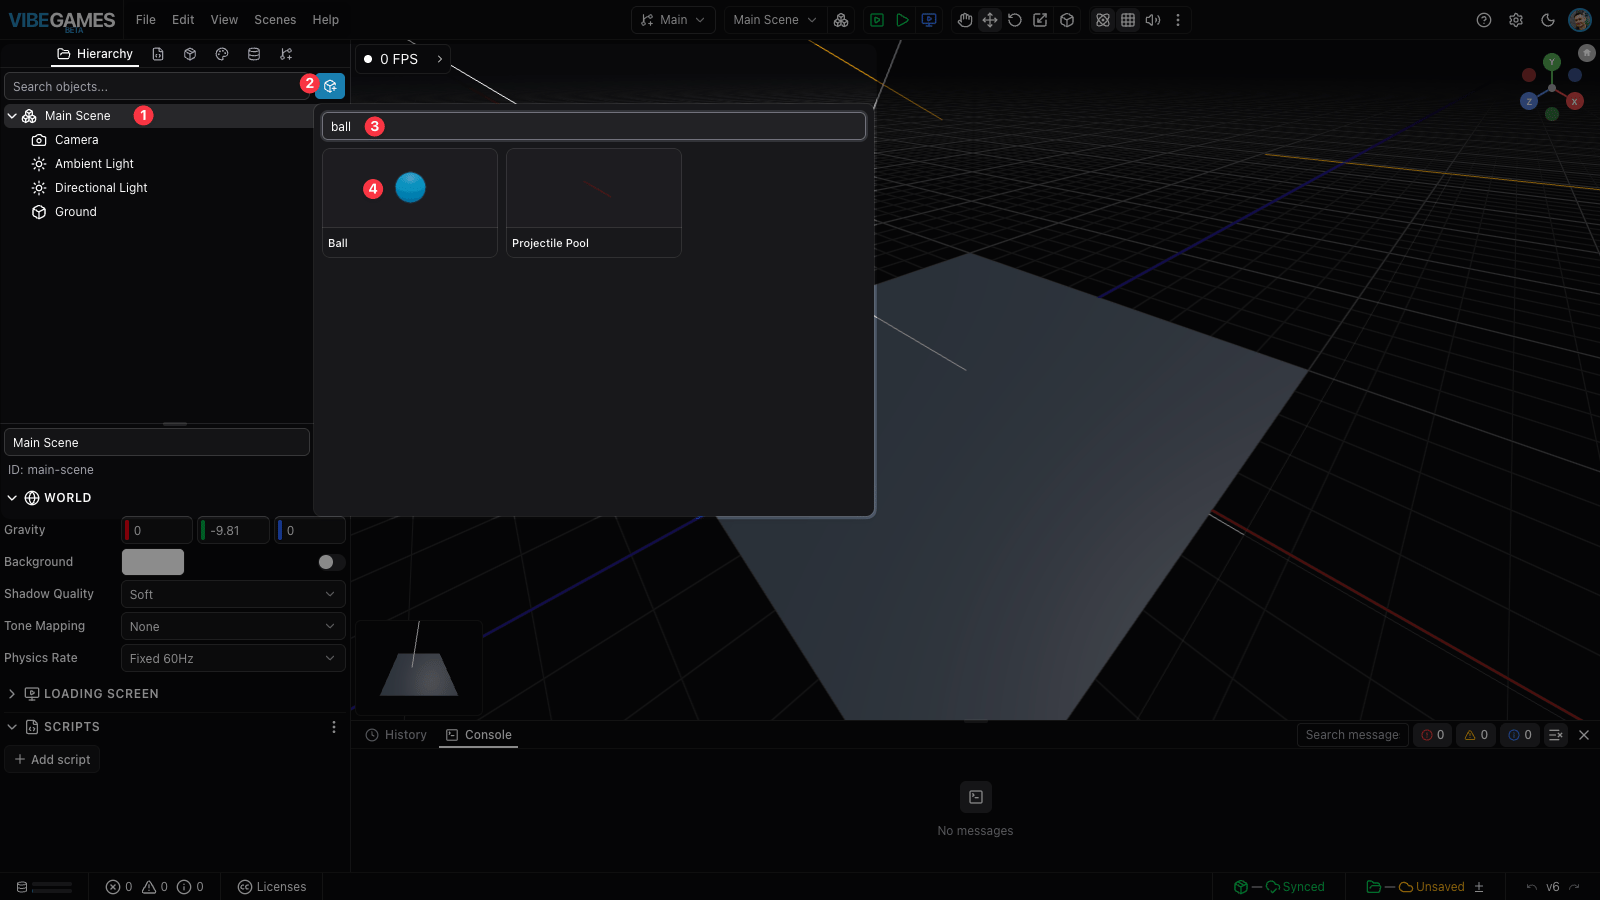The image size is (1600, 900).
Task: Click the blue monitor play icon
Action: (929, 20)
